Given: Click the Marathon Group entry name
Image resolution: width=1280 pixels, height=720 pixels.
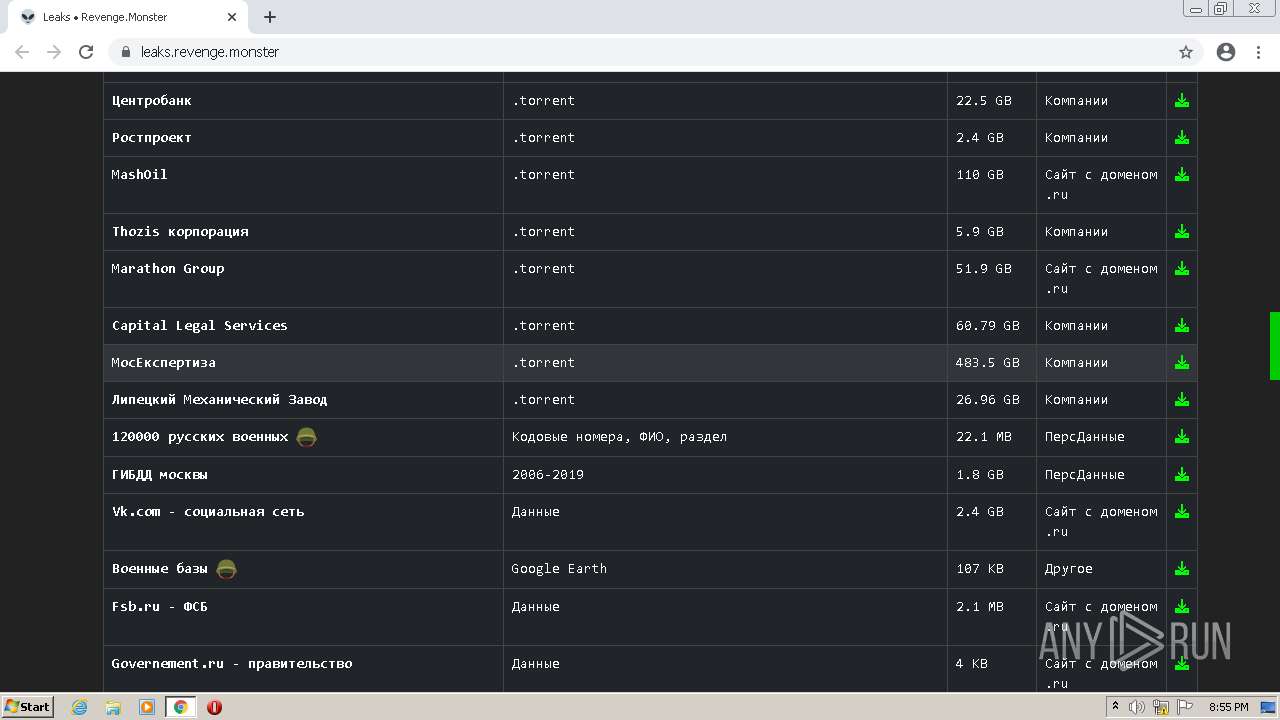Looking at the screenshot, I should point(168,269).
